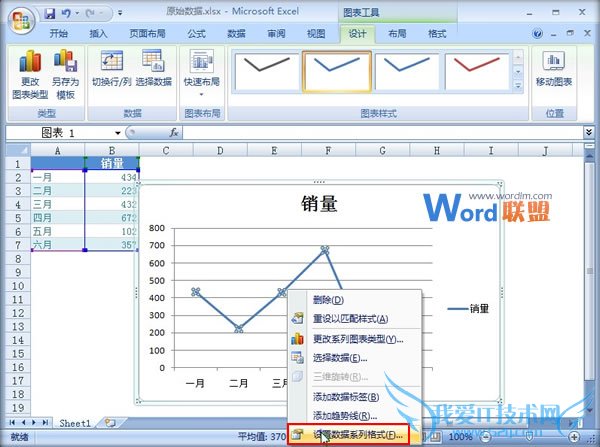The height and width of the screenshot is (447, 600).
Task: Open Excel Help question mark icon
Action: coord(537,34)
